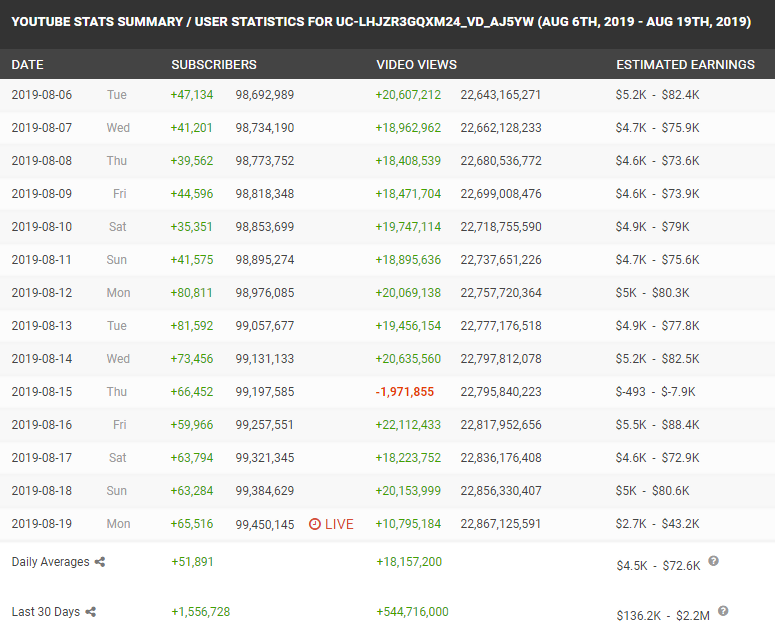Click subscriber gain +35,351
Screen dimensions: 775x638
coord(191,227)
